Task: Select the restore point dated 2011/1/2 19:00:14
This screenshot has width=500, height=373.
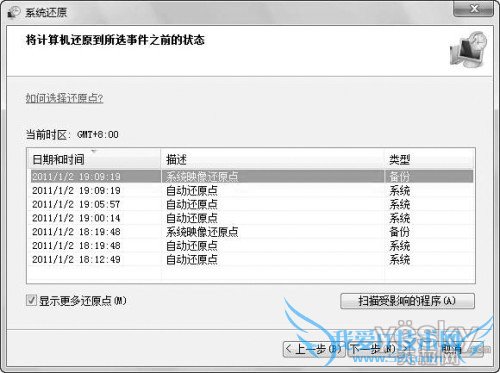Action: 252,218
